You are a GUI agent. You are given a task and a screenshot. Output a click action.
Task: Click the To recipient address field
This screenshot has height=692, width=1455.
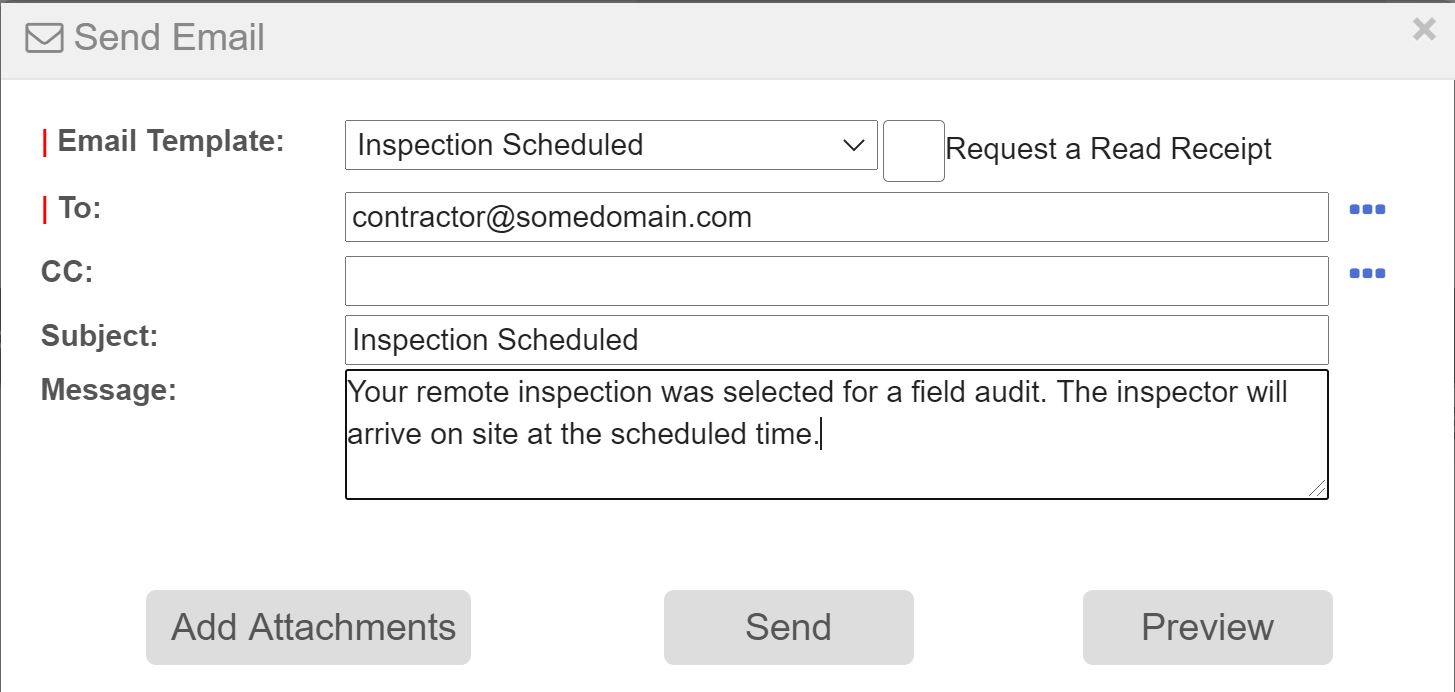836,217
